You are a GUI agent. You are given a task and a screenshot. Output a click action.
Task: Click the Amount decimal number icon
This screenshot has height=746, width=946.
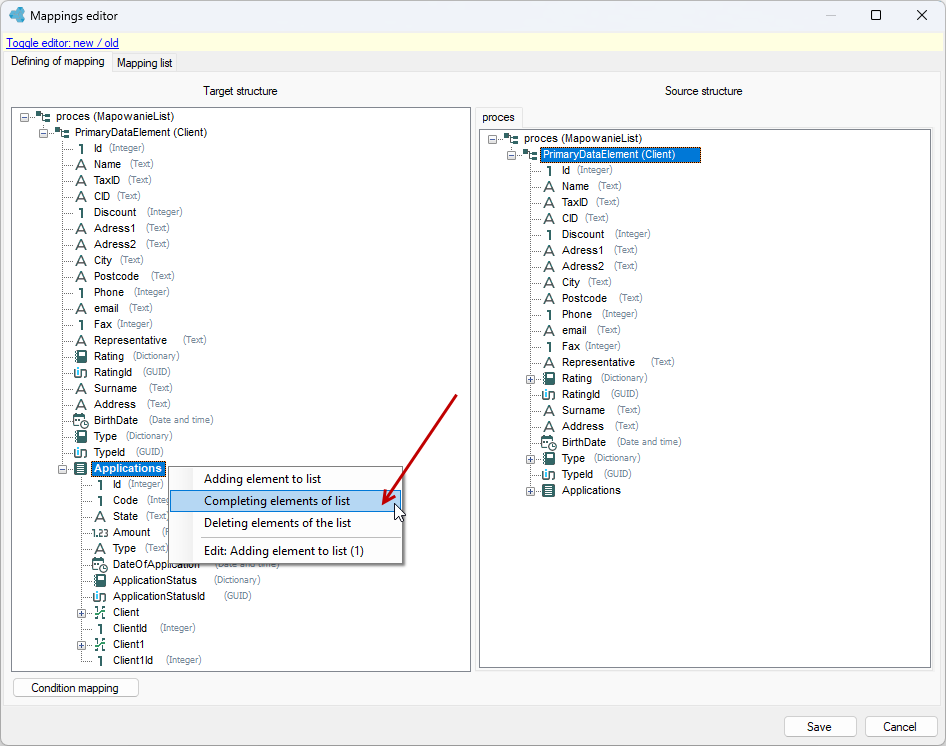[x=100, y=532]
